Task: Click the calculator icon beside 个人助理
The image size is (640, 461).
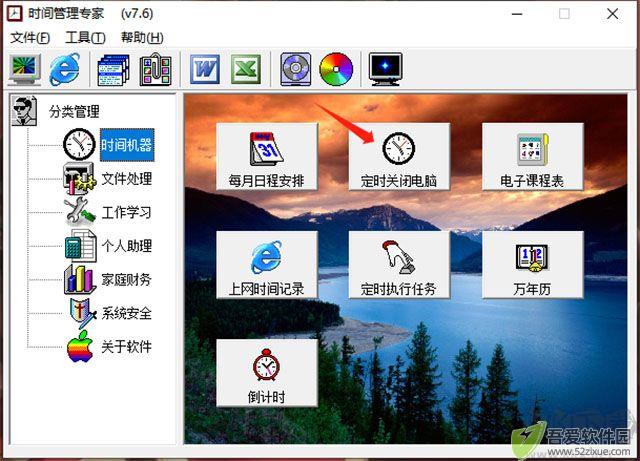Action: (x=80, y=246)
